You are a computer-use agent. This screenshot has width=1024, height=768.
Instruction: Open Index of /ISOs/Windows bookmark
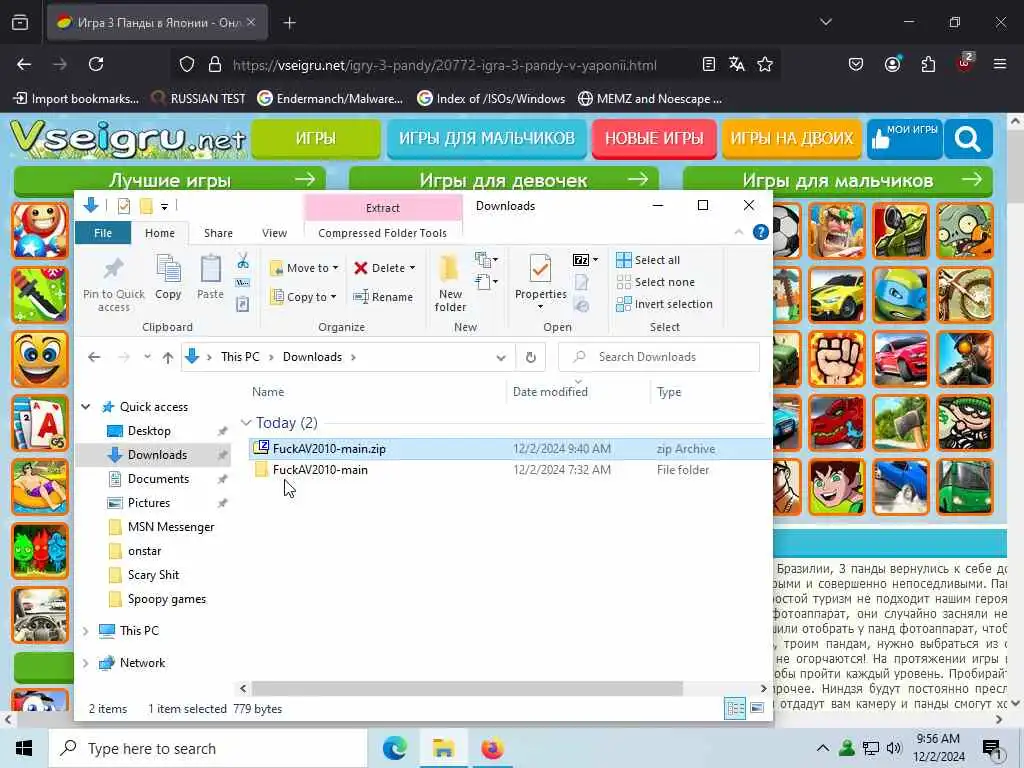pyautogui.click(x=491, y=99)
